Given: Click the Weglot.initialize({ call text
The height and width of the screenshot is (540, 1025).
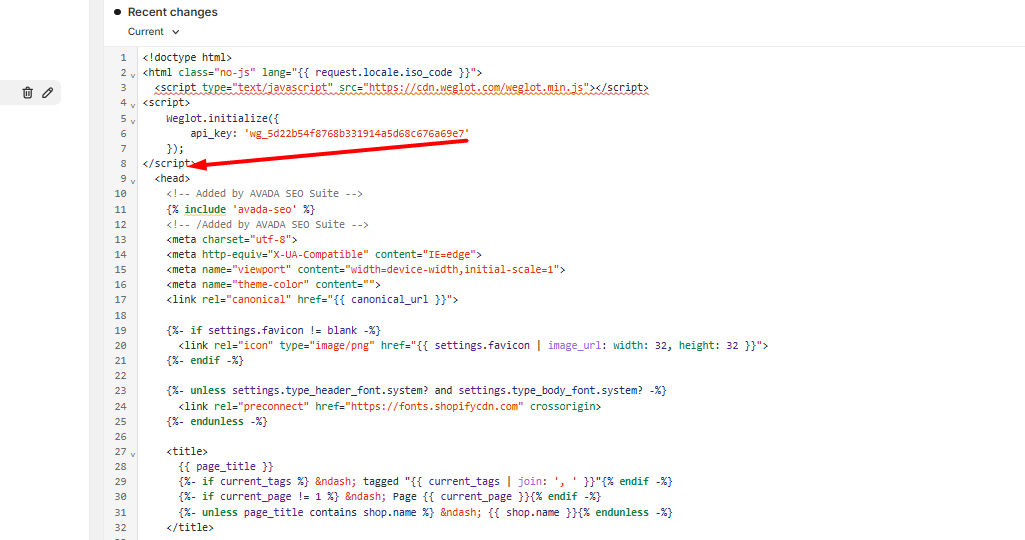Looking at the screenshot, I should click(x=222, y=118).
